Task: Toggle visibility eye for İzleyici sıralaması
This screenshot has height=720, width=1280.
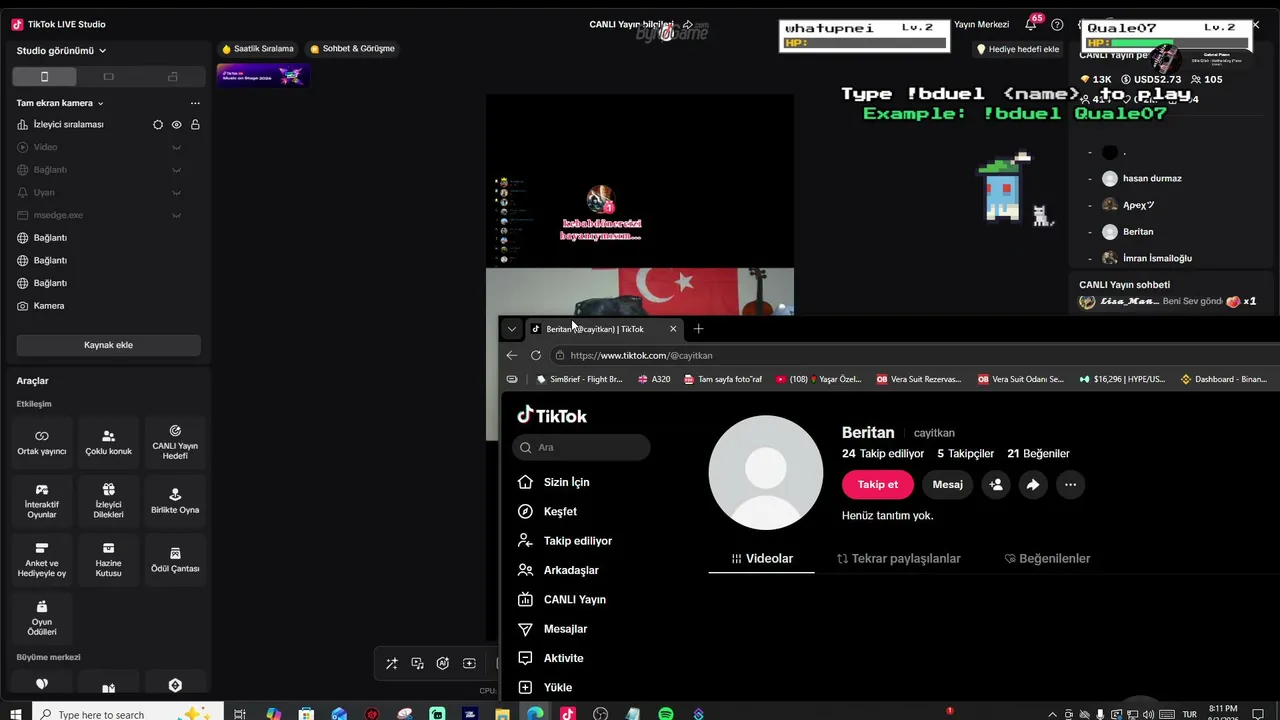Action: point(176,125)
